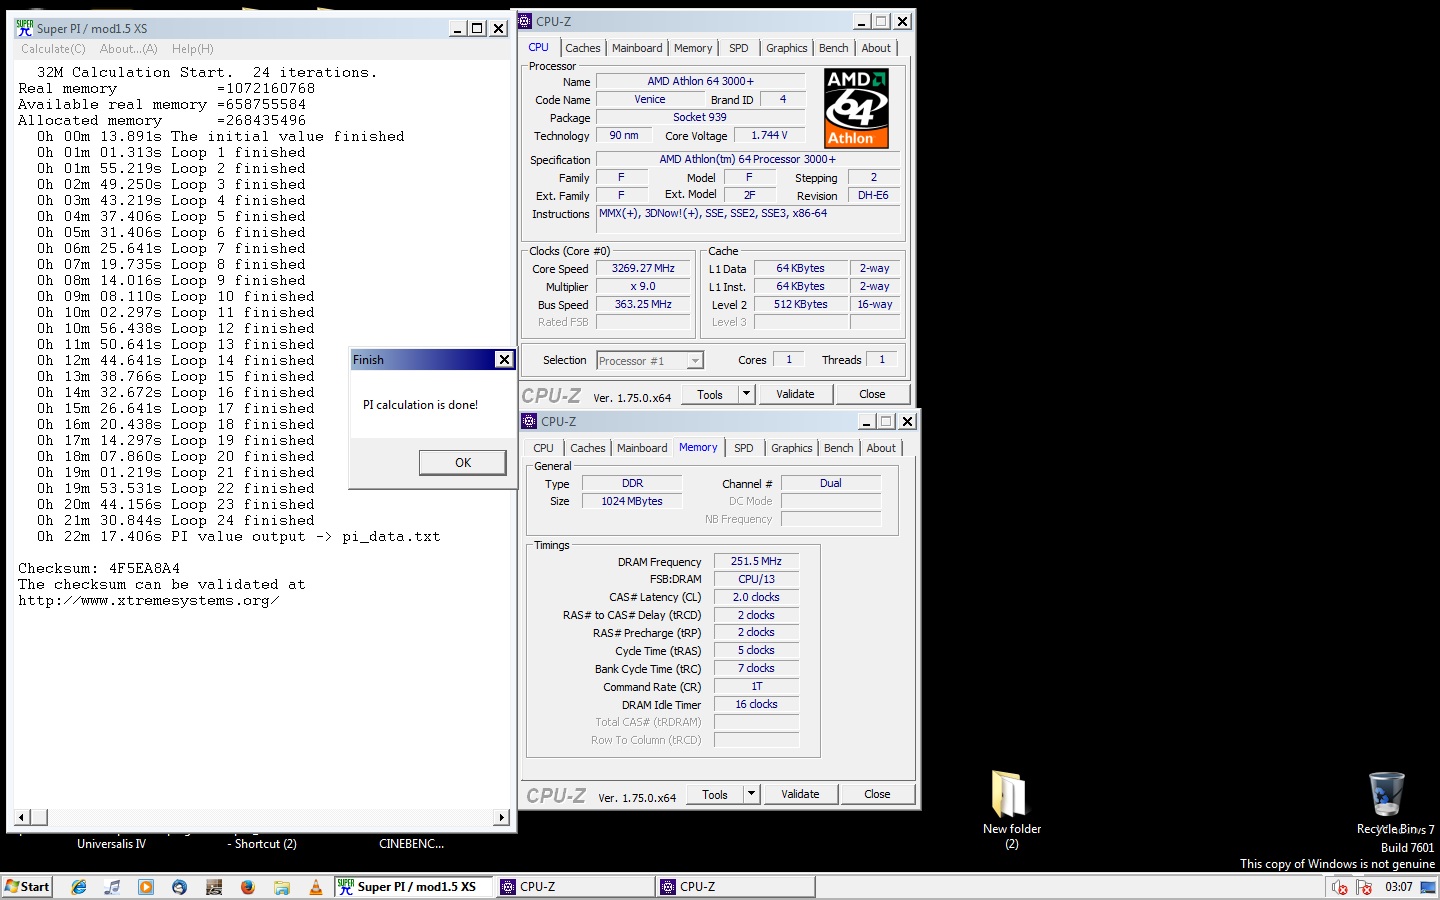The width and height of the screenshot is (1440, 900).
Task: Switch to Graphics tab in the CPU-Z window with the Memory tab open
Action: 792,448
